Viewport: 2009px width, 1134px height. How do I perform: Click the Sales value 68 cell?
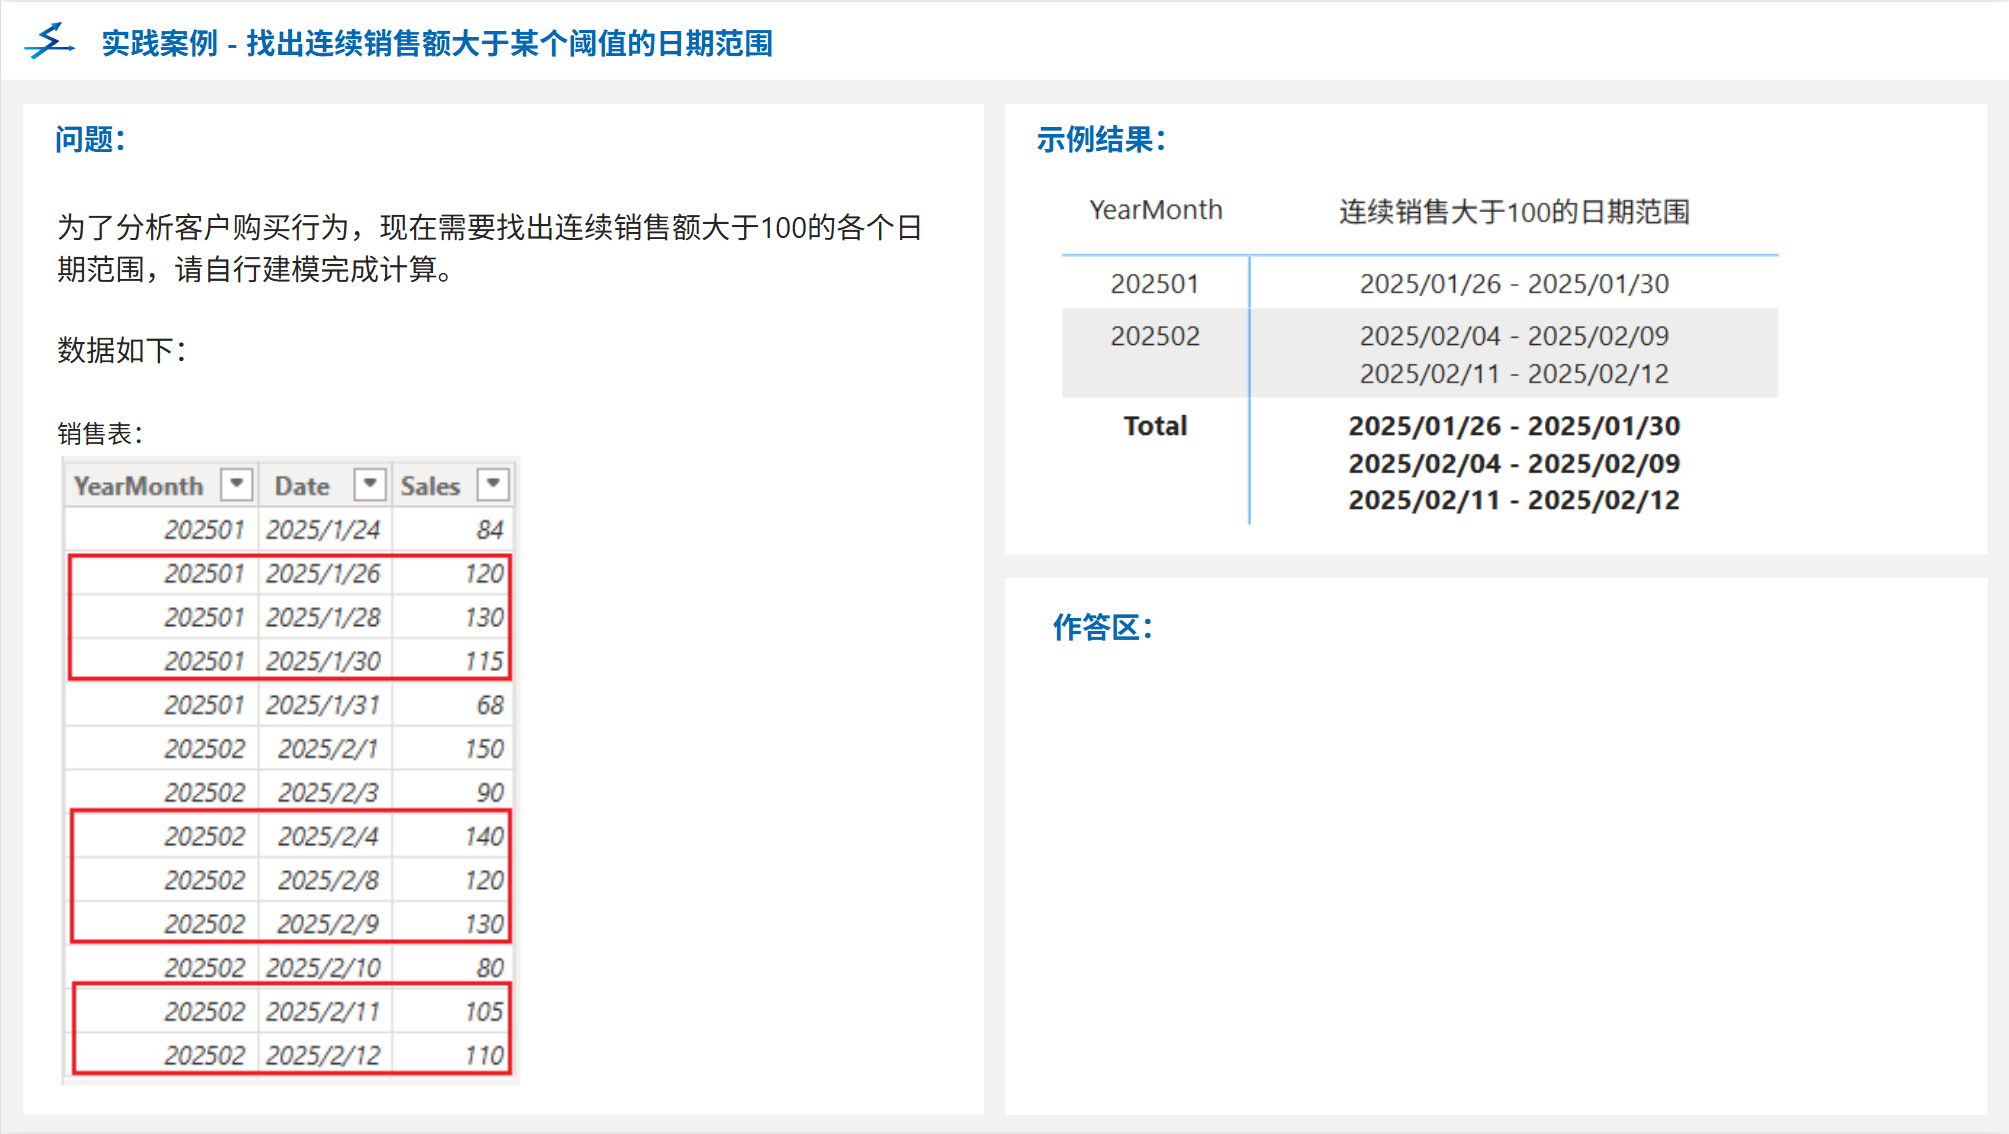click(489, 705)
